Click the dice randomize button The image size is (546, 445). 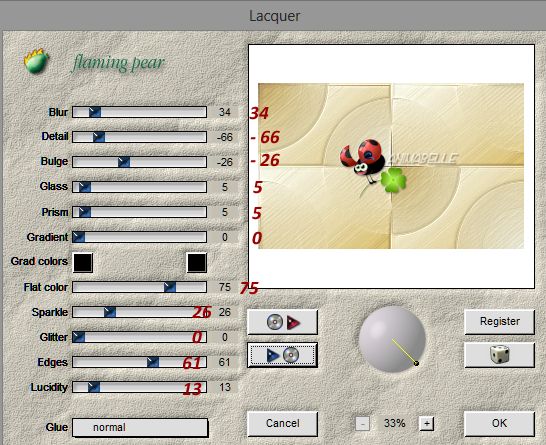coord(500,355)
